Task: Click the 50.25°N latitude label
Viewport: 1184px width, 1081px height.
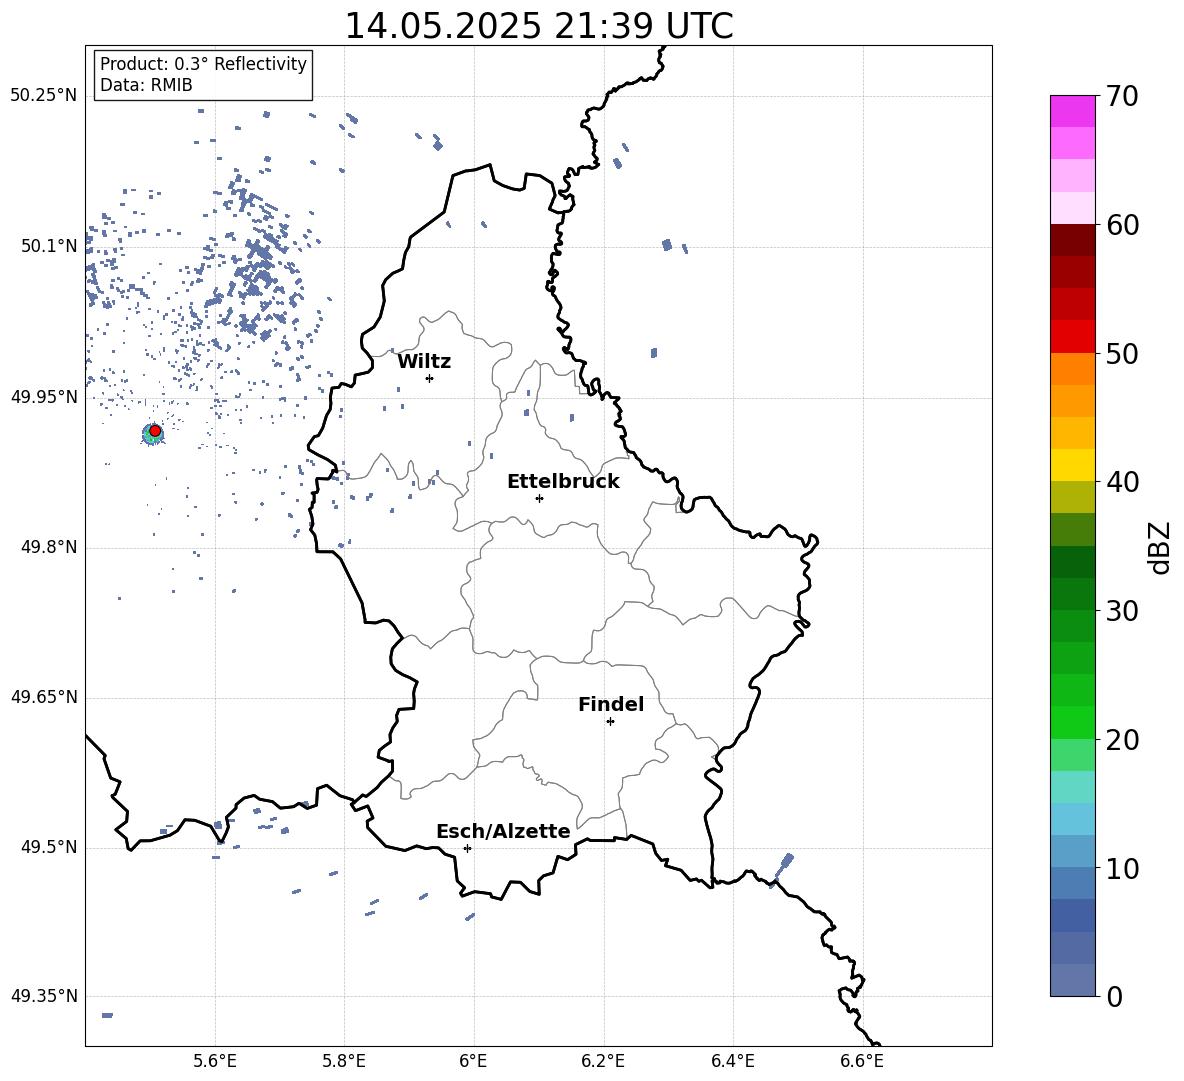Action: tap(44, 96)
